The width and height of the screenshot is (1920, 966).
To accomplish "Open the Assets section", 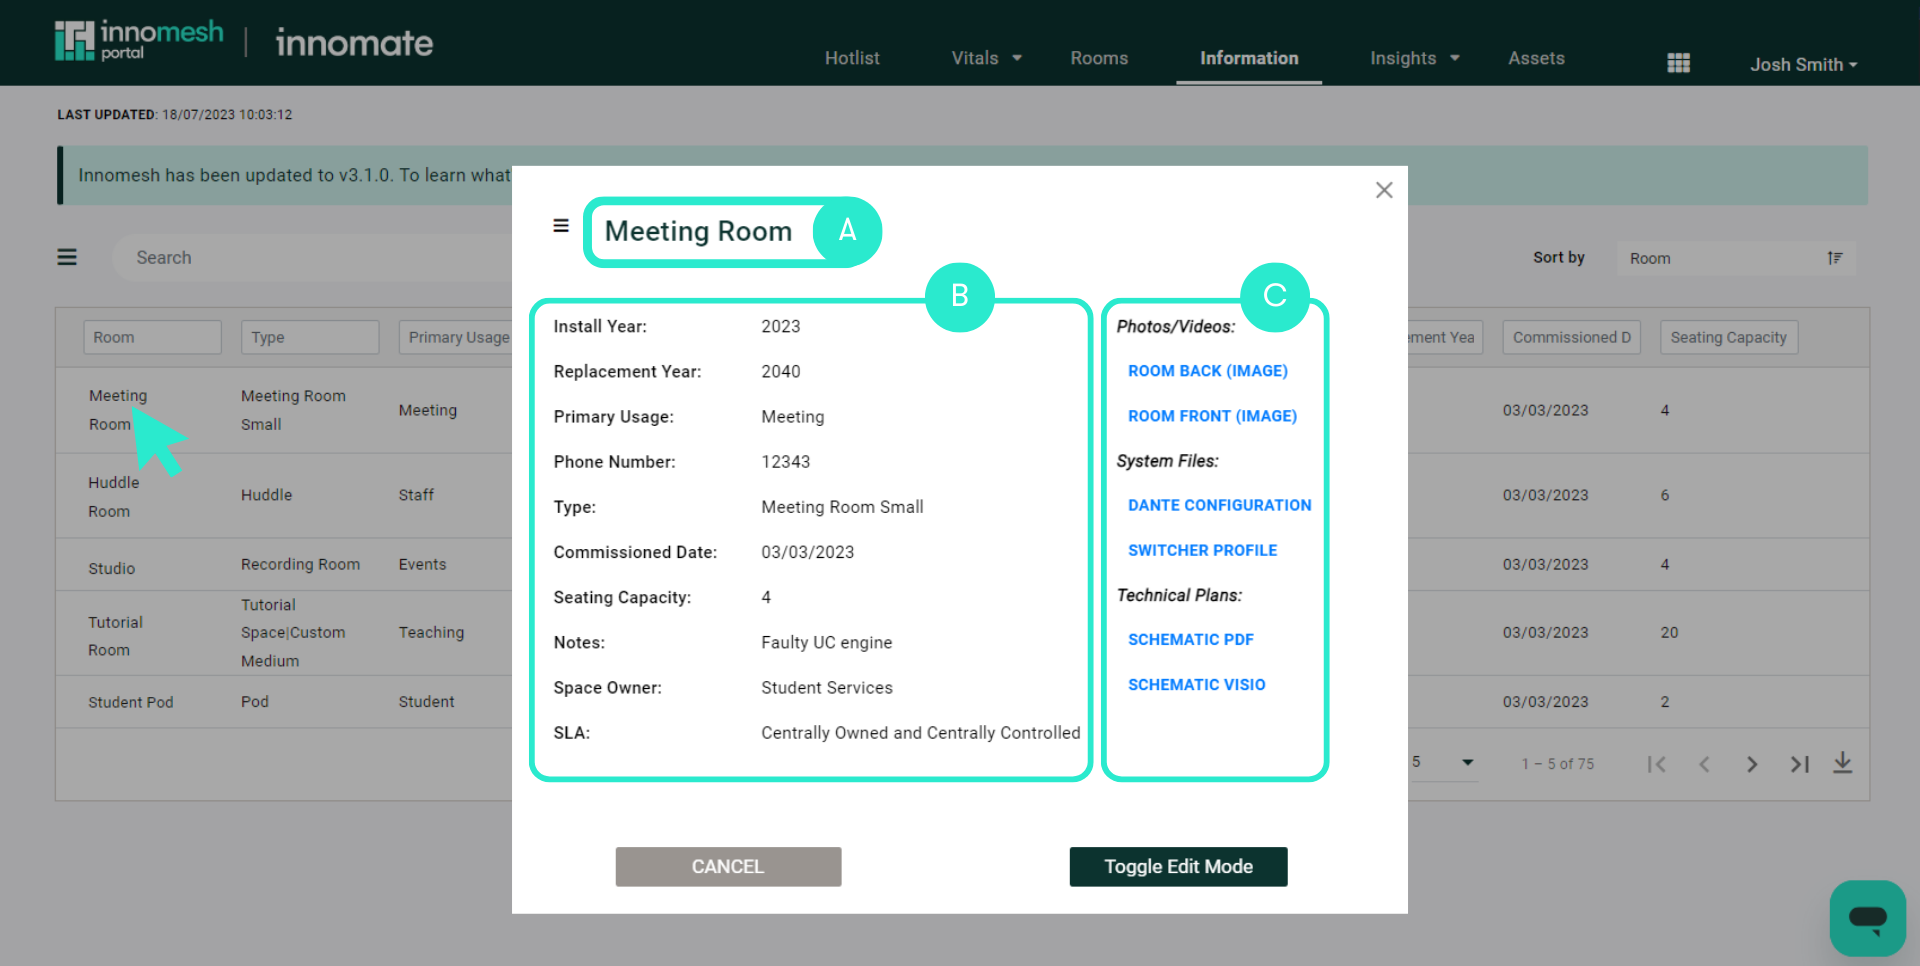I will pyautogui.click(x=1536, y=58).
